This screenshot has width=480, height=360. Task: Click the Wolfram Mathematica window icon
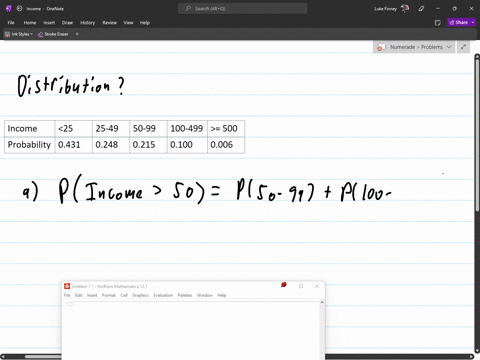[67, 286]
